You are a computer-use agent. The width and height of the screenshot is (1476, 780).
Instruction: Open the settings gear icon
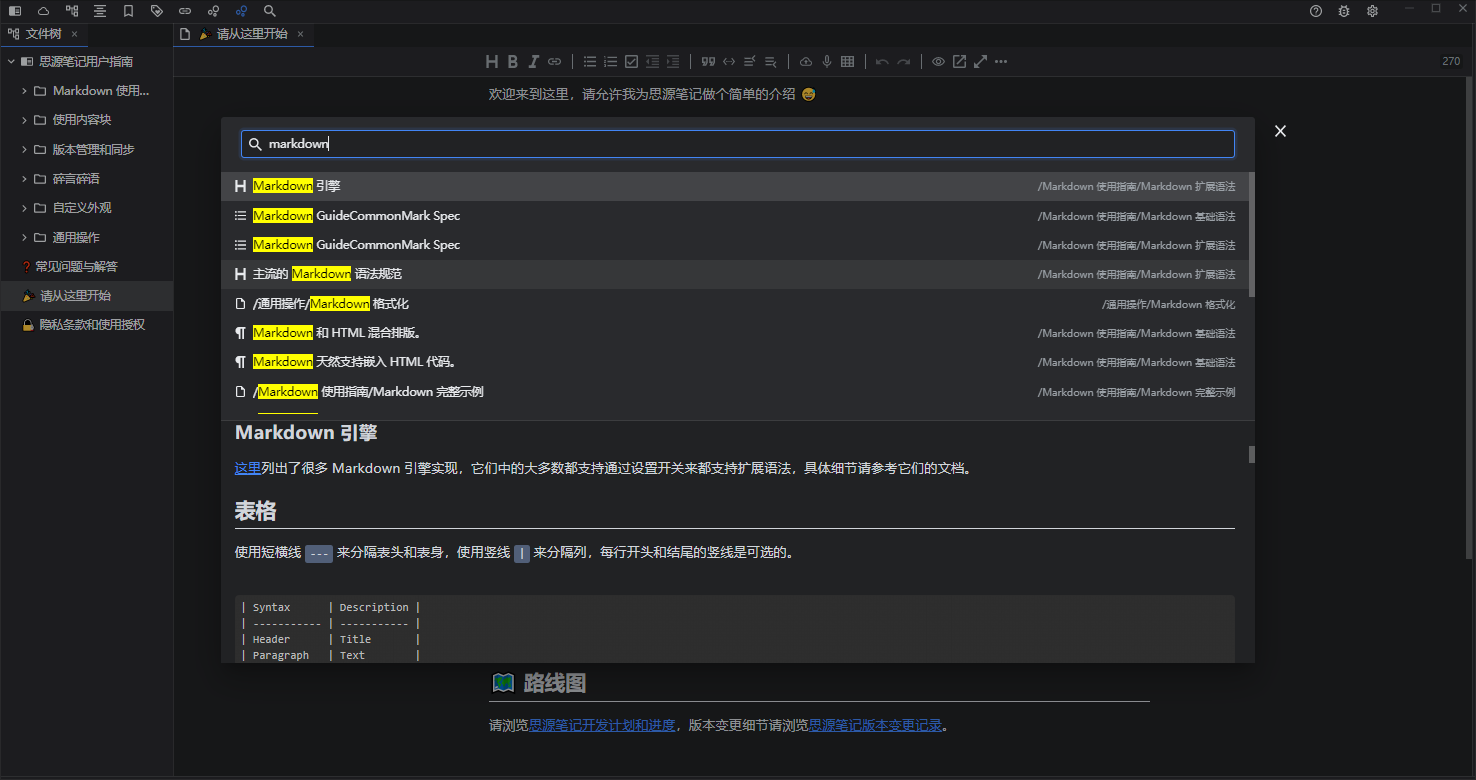coord(1372,11)
